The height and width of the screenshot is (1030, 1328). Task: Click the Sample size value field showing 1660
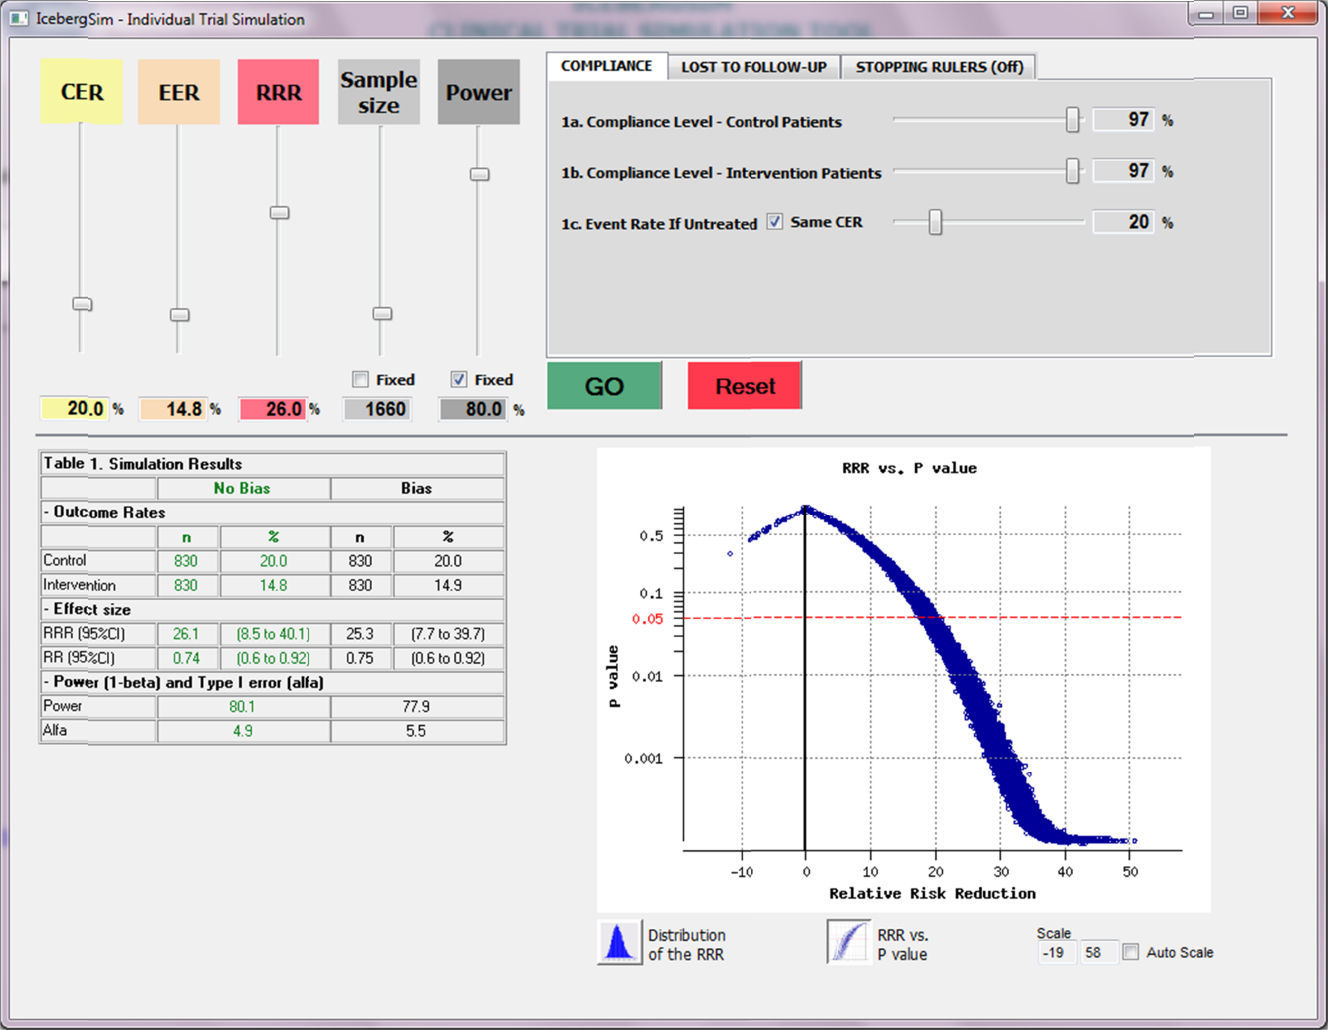click(377, 409)
